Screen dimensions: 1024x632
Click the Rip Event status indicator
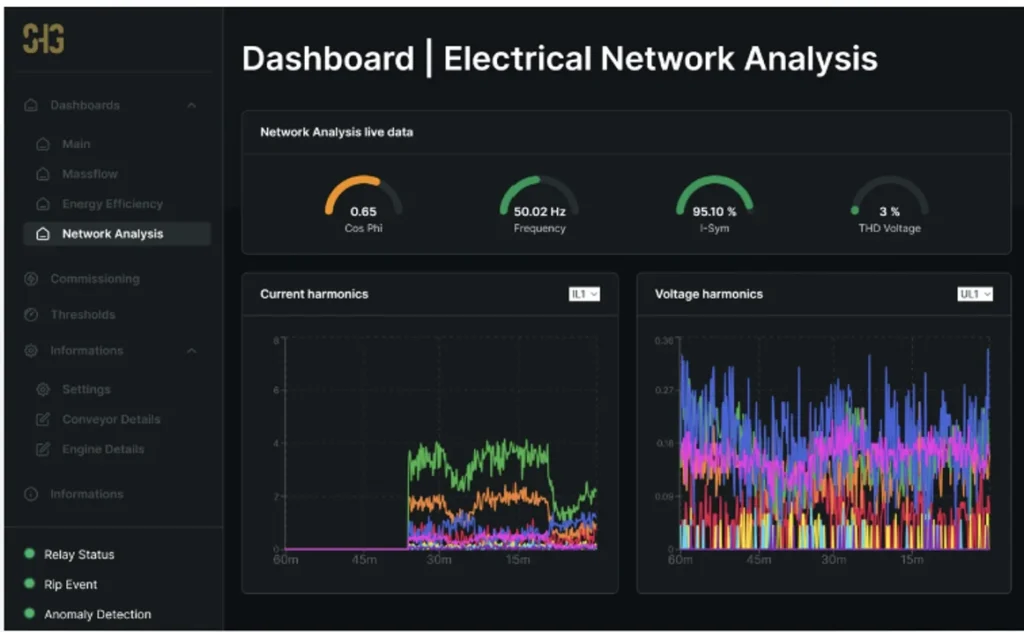pos(30,584)
